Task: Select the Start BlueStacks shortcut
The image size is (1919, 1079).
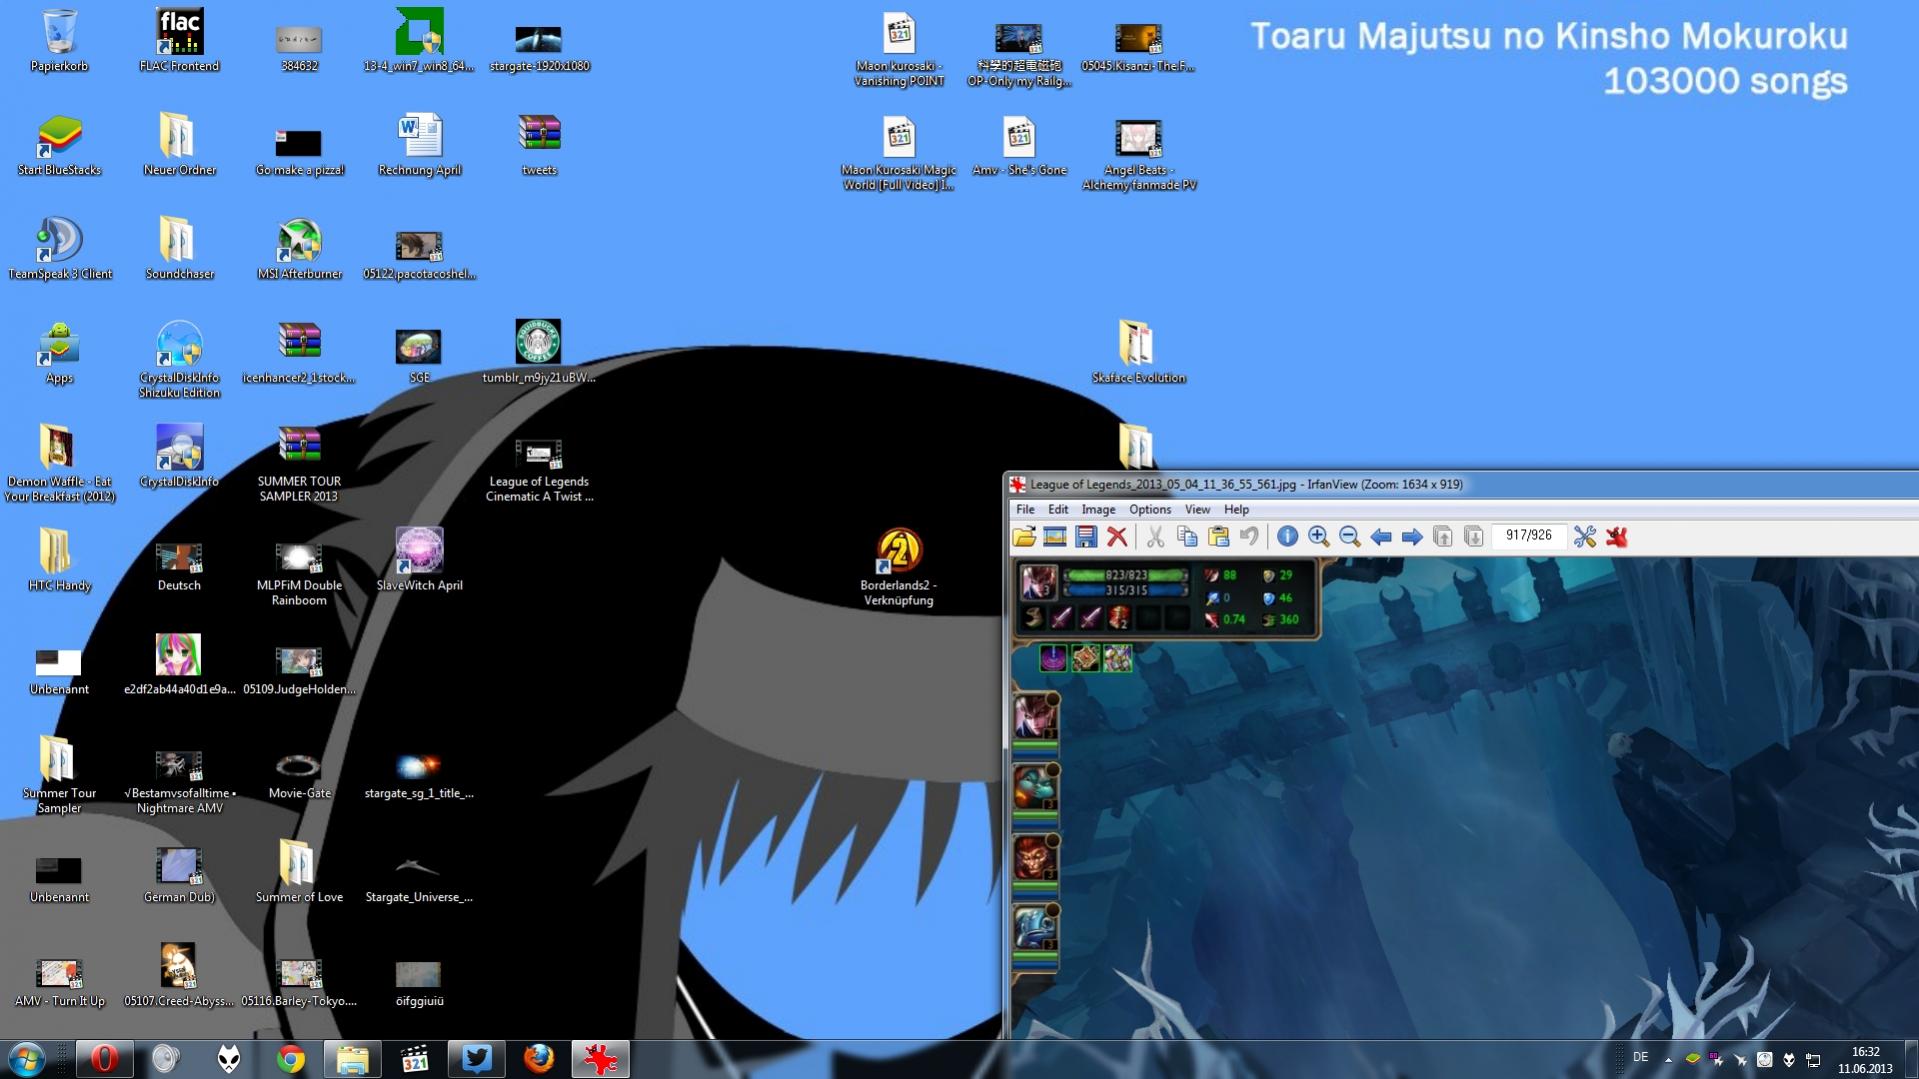Action: point(59,145)
